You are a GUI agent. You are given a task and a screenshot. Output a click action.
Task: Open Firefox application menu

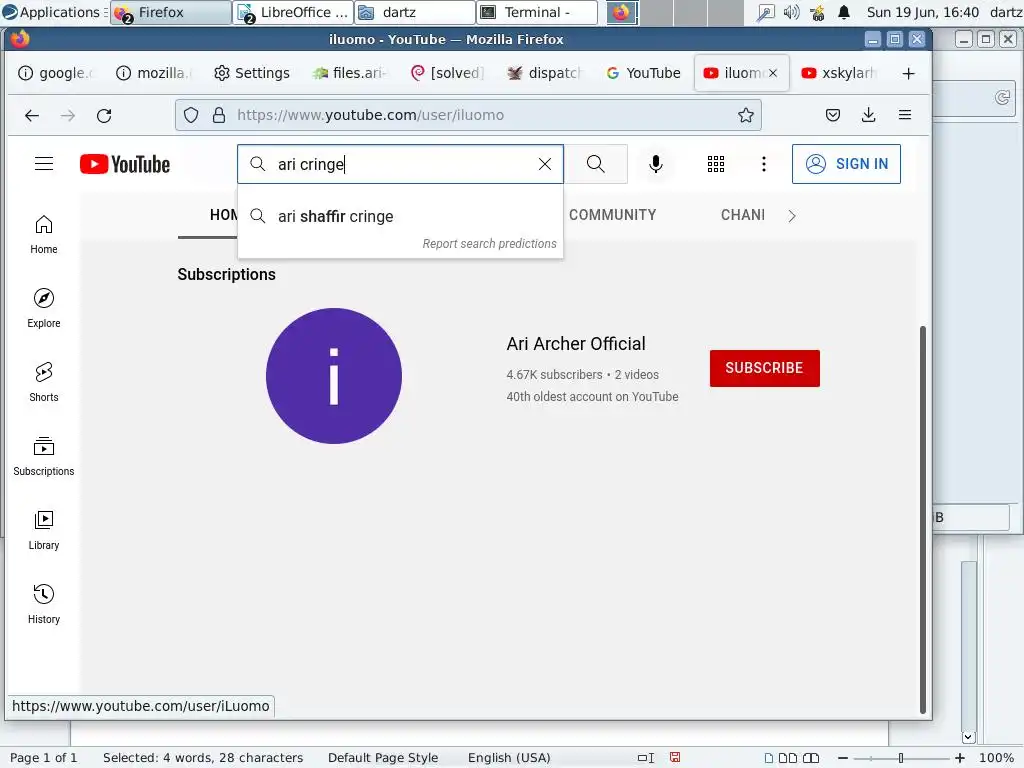coord(904,115)
